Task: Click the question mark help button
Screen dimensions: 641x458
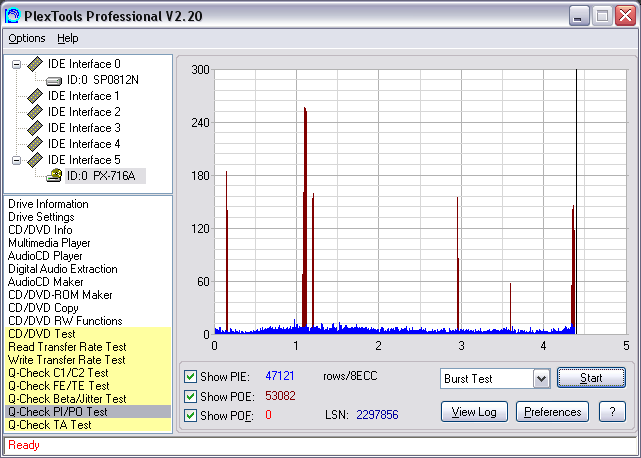Action: coord(612,412)
